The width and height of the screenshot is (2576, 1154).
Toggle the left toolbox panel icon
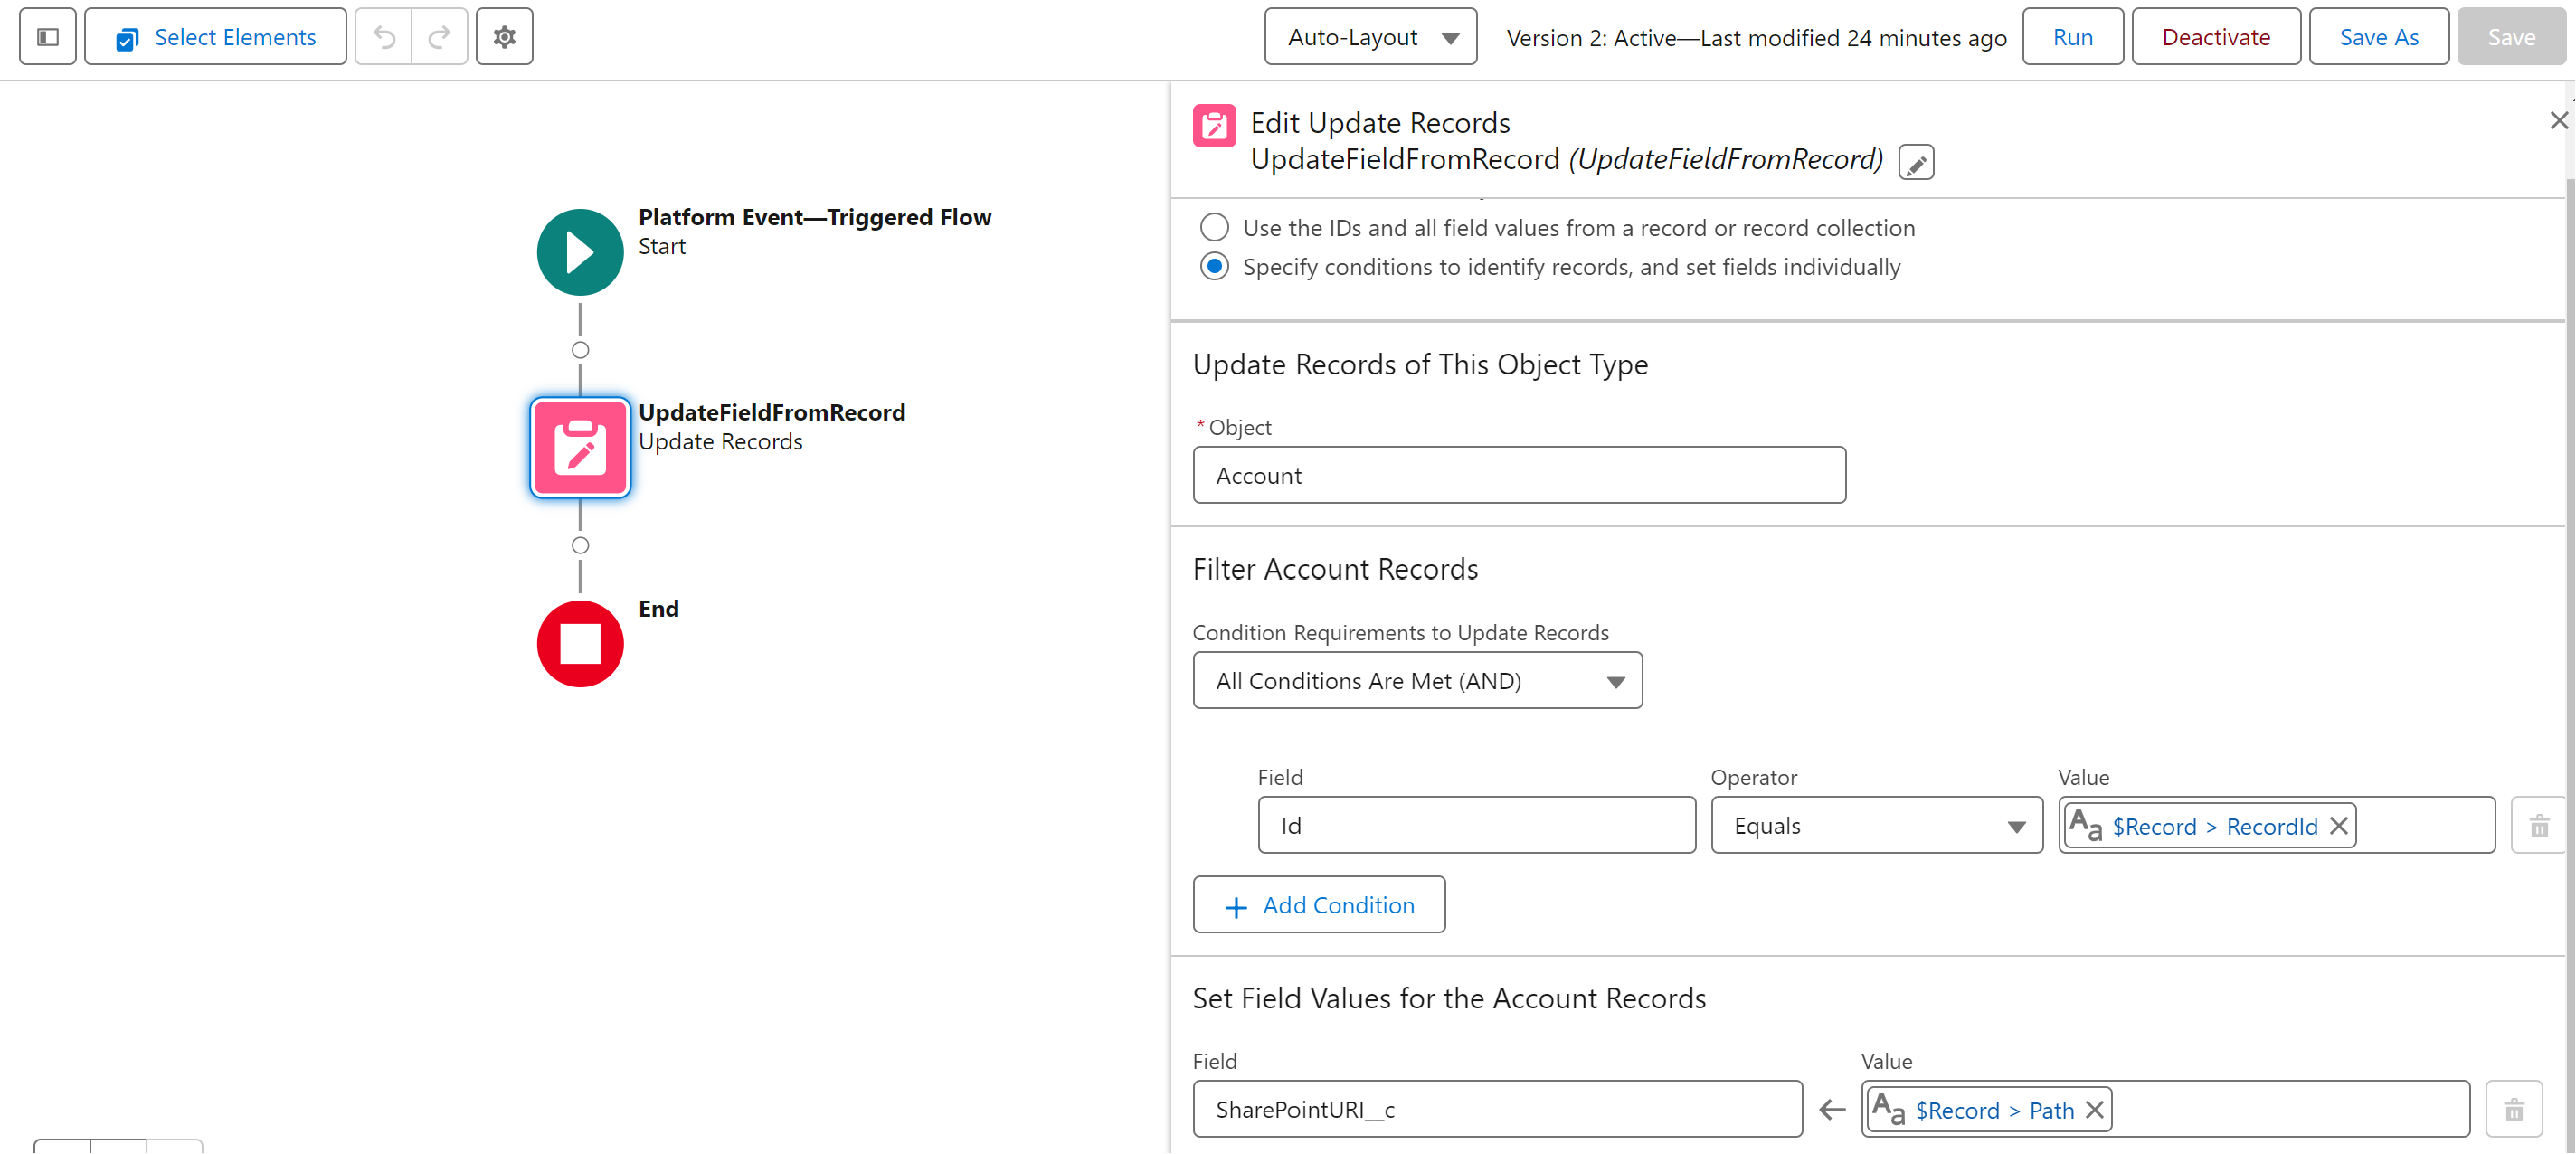pos(47,37)
